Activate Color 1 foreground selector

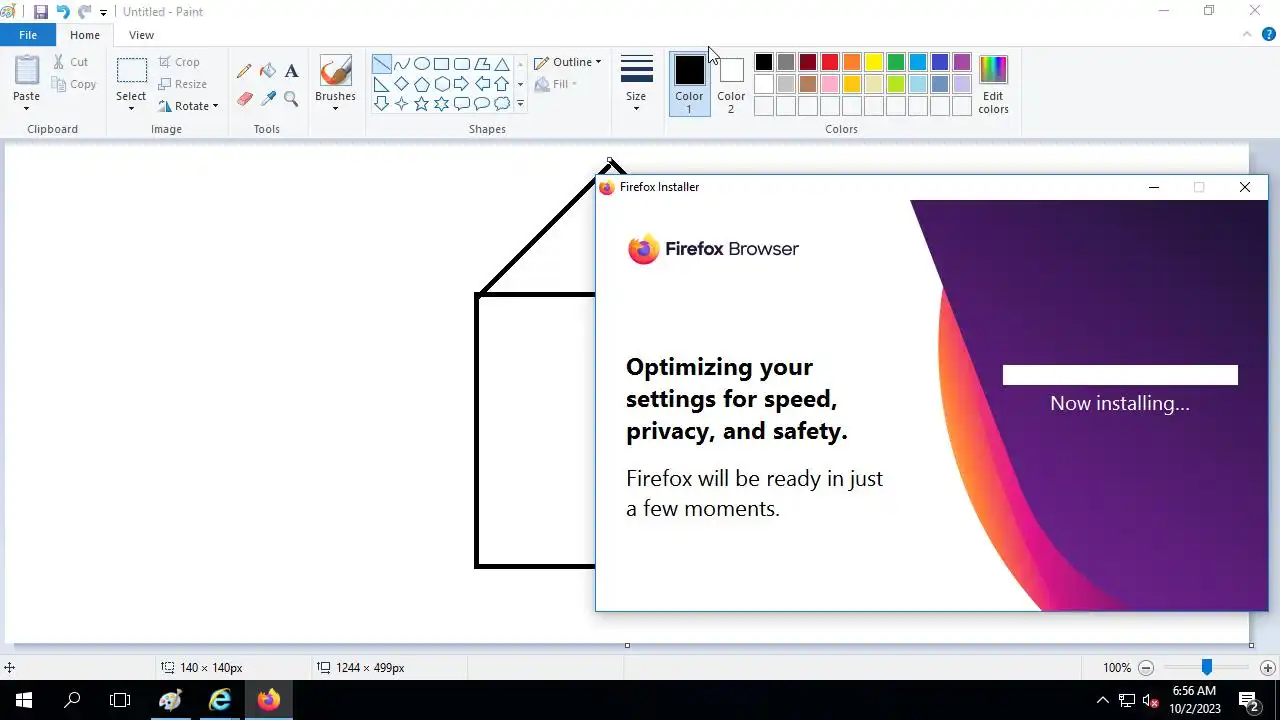(689, 83)
